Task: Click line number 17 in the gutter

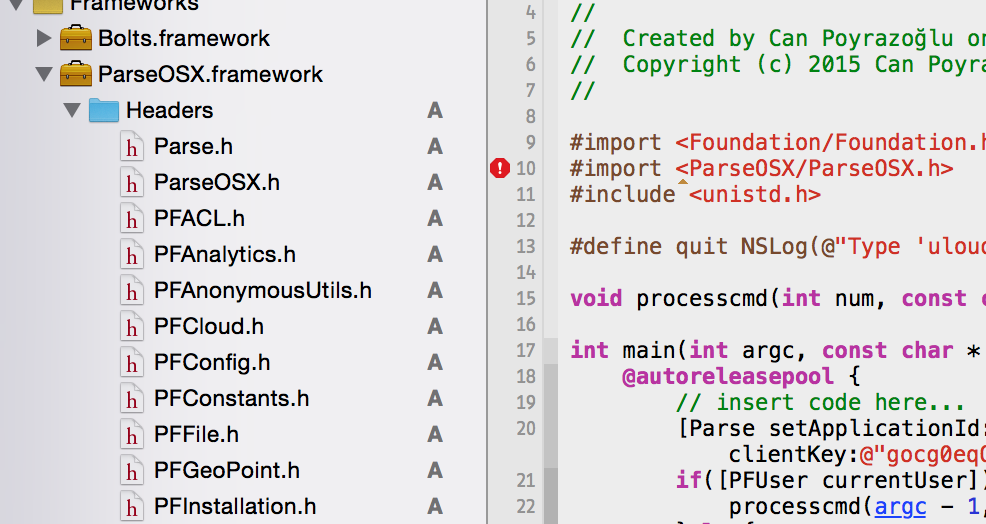Action: (526, 351)
